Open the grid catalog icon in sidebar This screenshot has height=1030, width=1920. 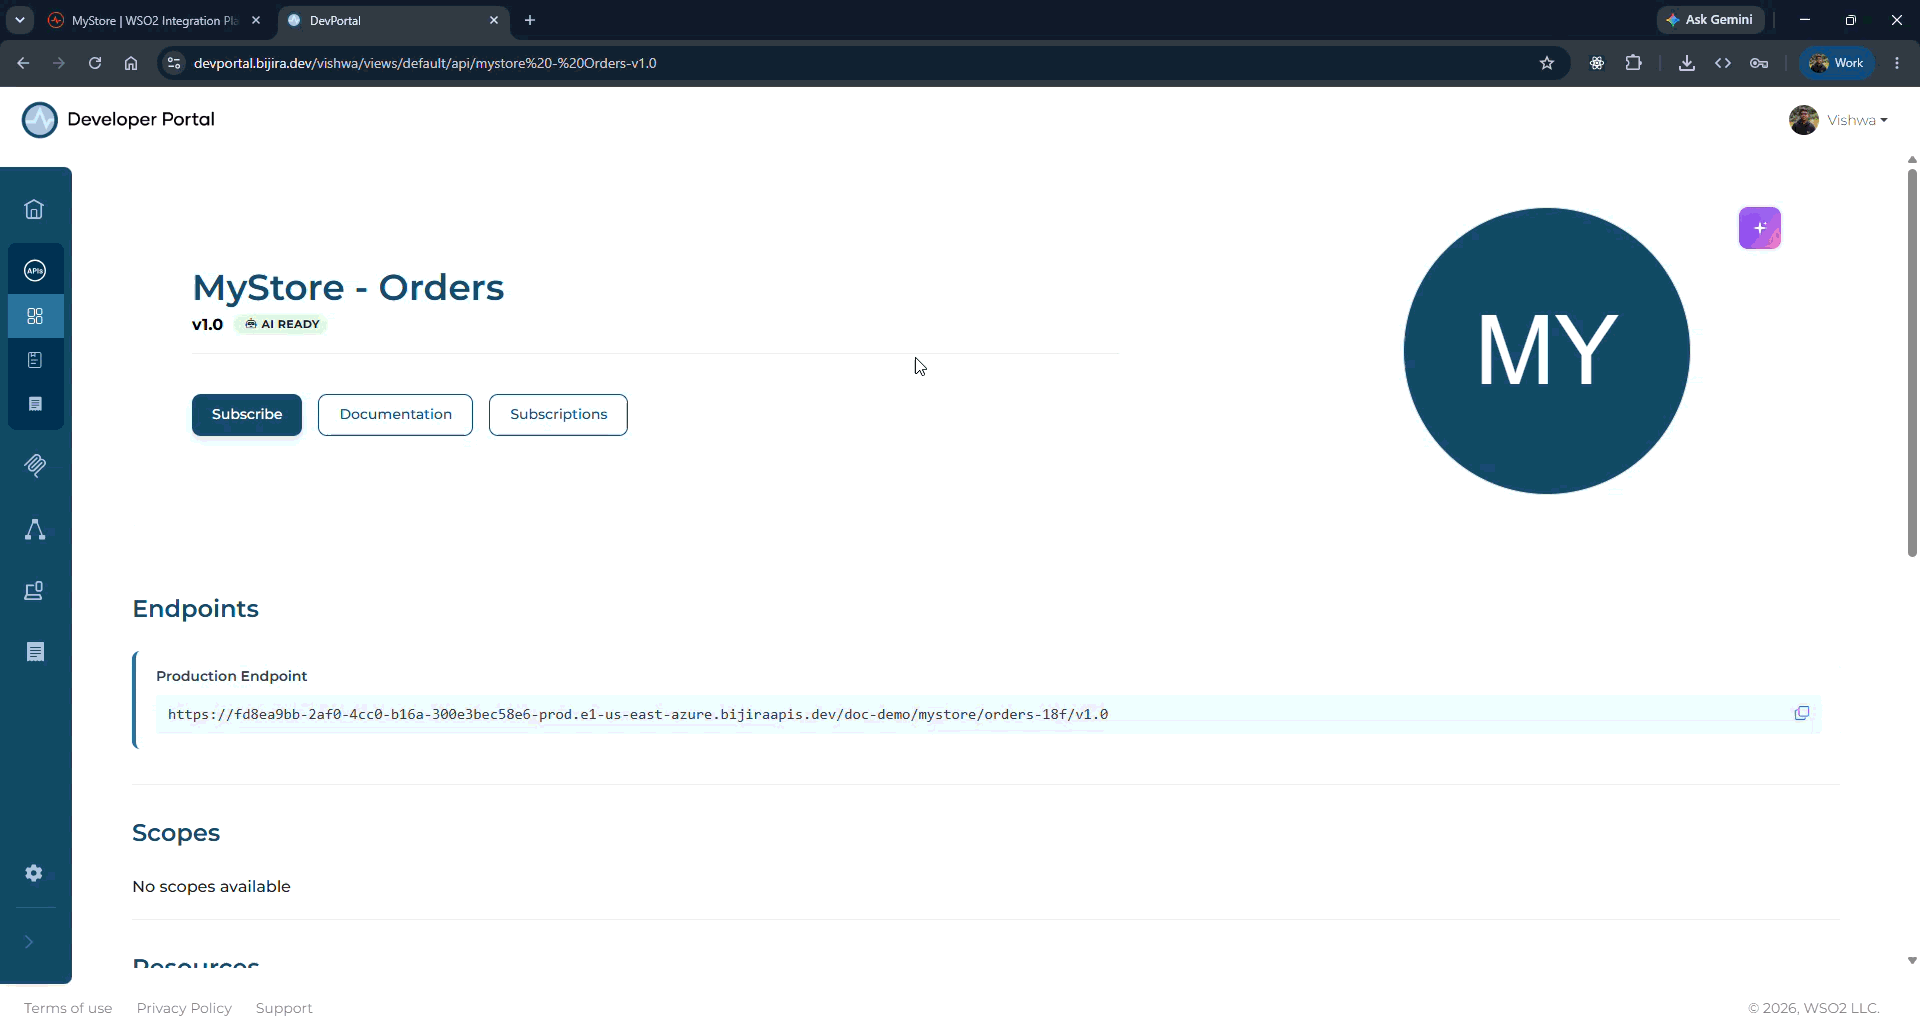[35, 316]
